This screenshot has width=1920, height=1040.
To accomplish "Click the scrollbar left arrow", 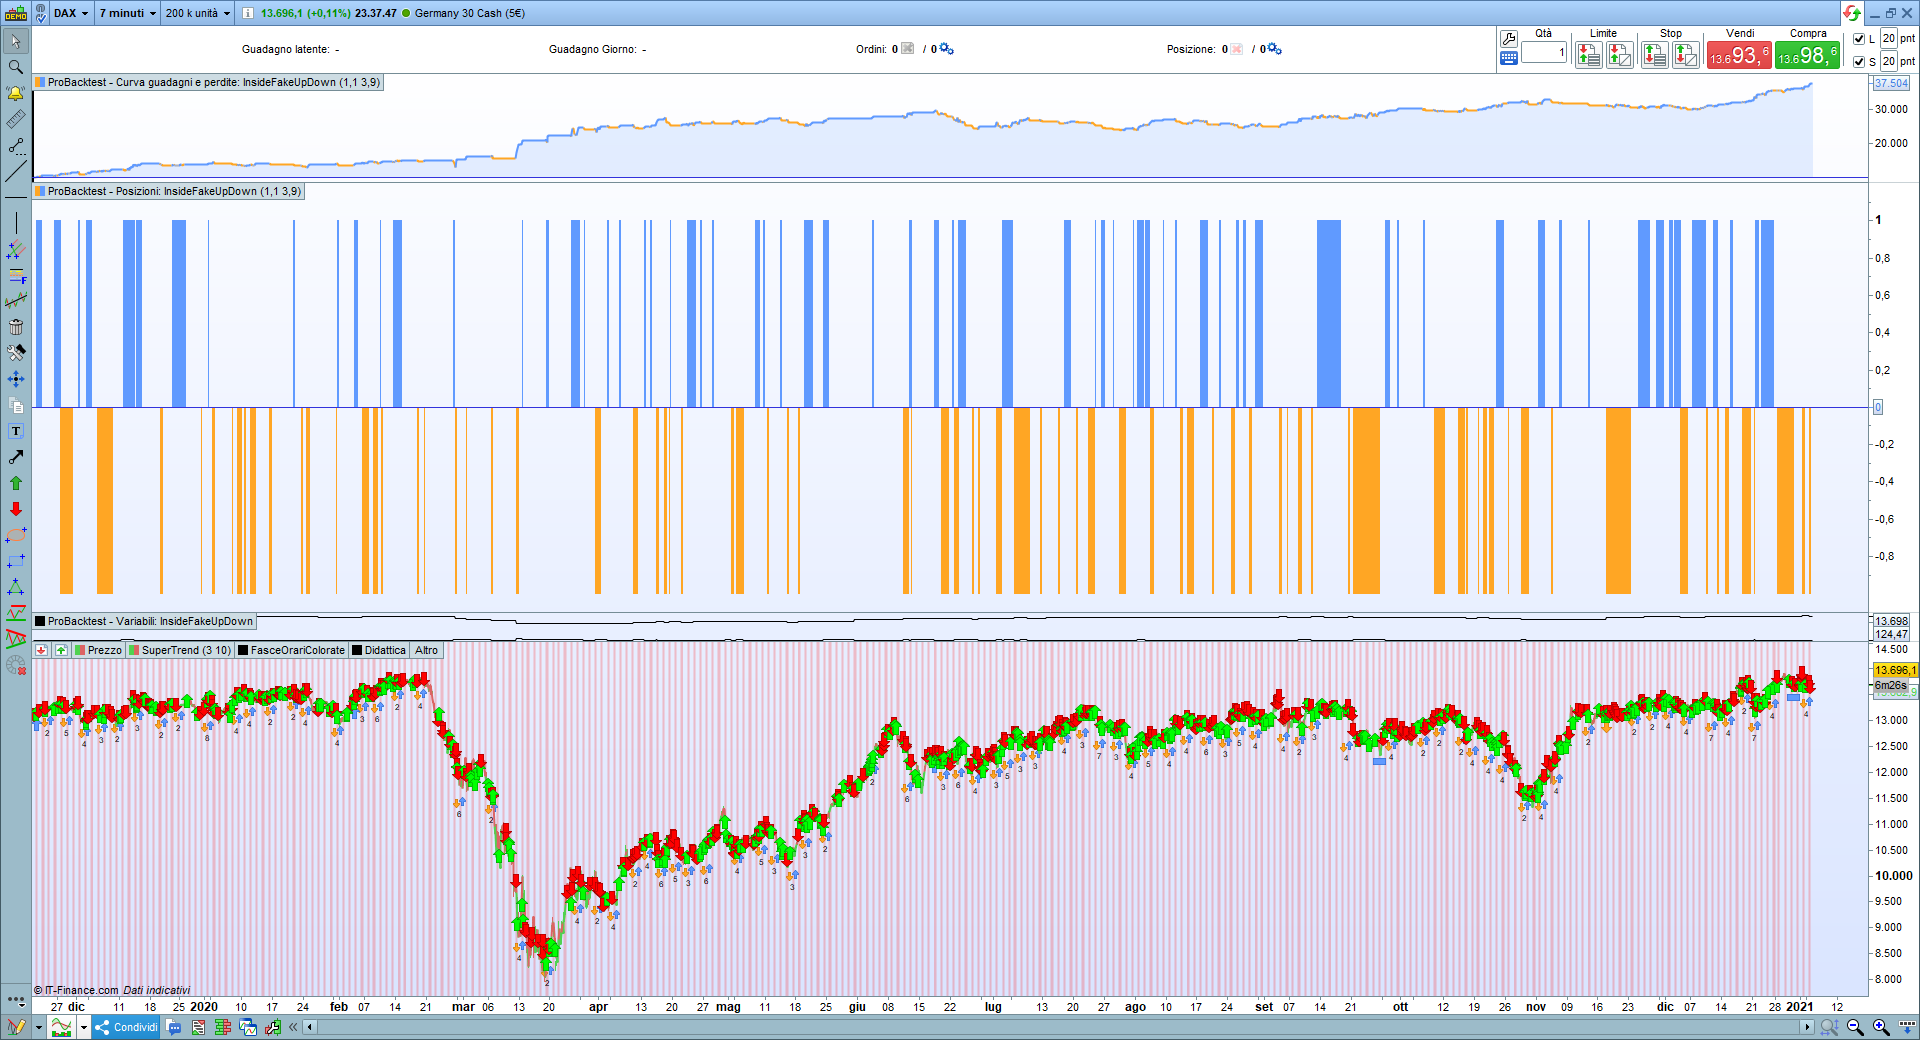I will click(310, 1027).
